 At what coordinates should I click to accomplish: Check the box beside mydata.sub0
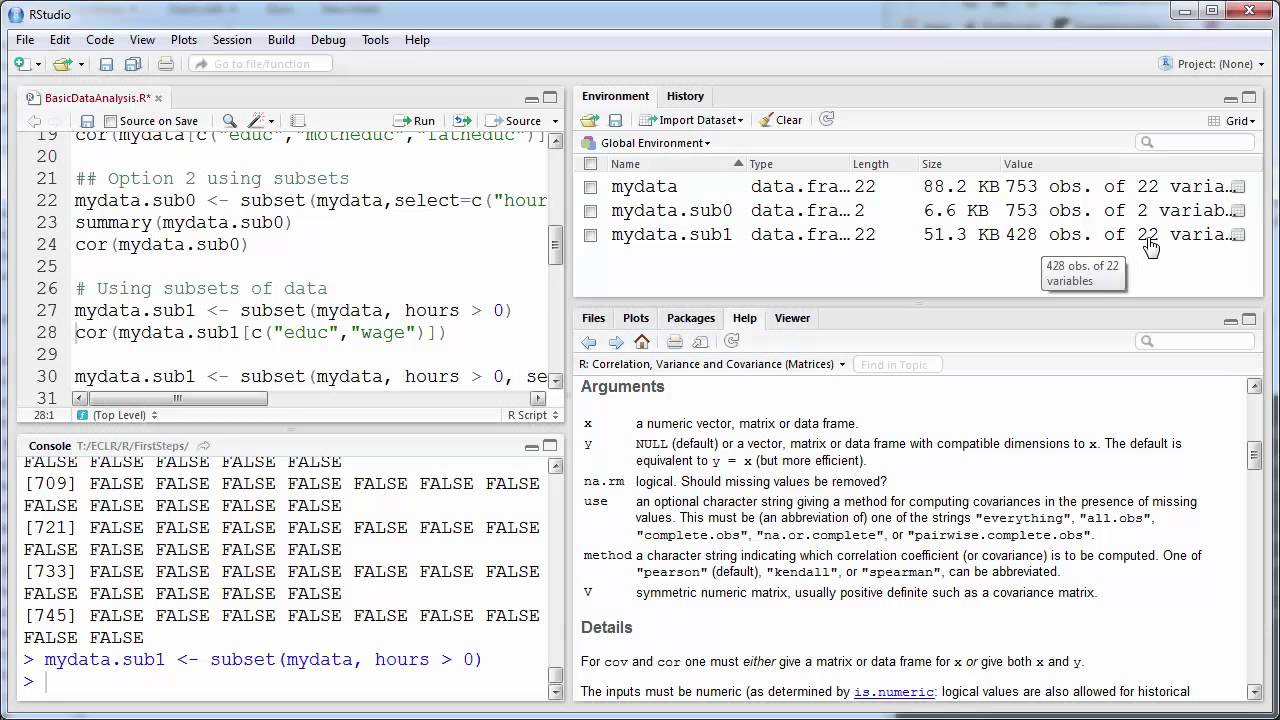(590, 211)
